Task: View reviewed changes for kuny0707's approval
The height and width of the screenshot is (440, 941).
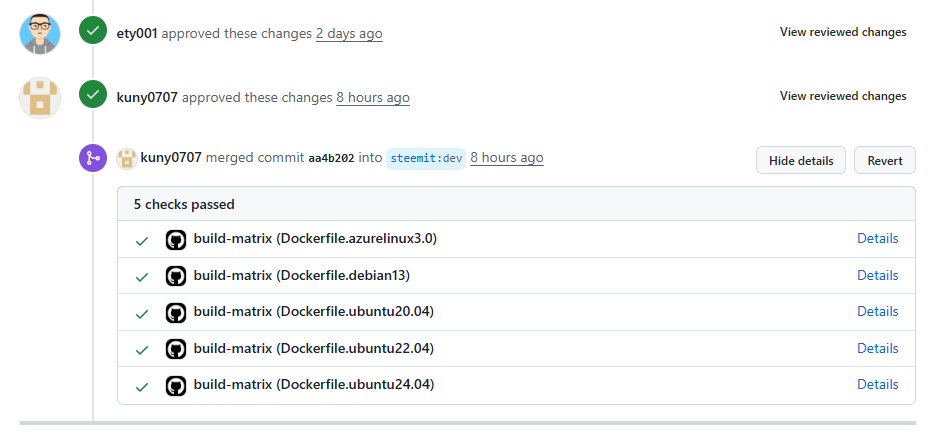Action: coord(843,96)
